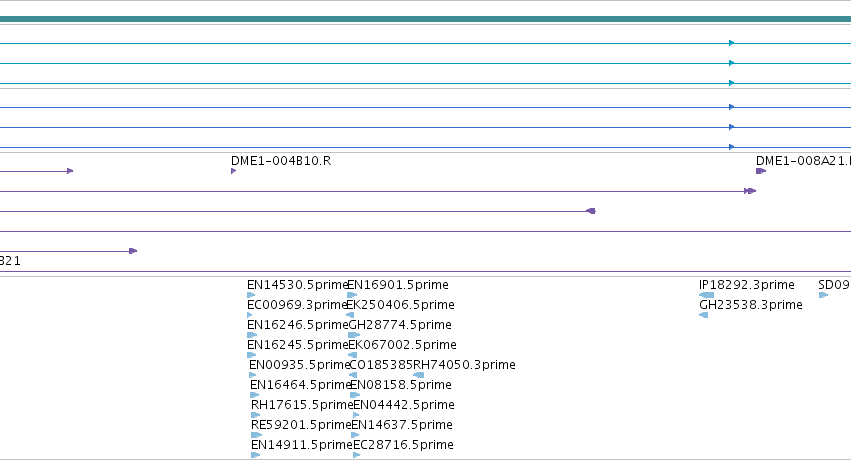Click the DME1-004B10.R feature label
Image resolution: width=851 pixels, height=460 pixels.
click(x=281, y=161)
